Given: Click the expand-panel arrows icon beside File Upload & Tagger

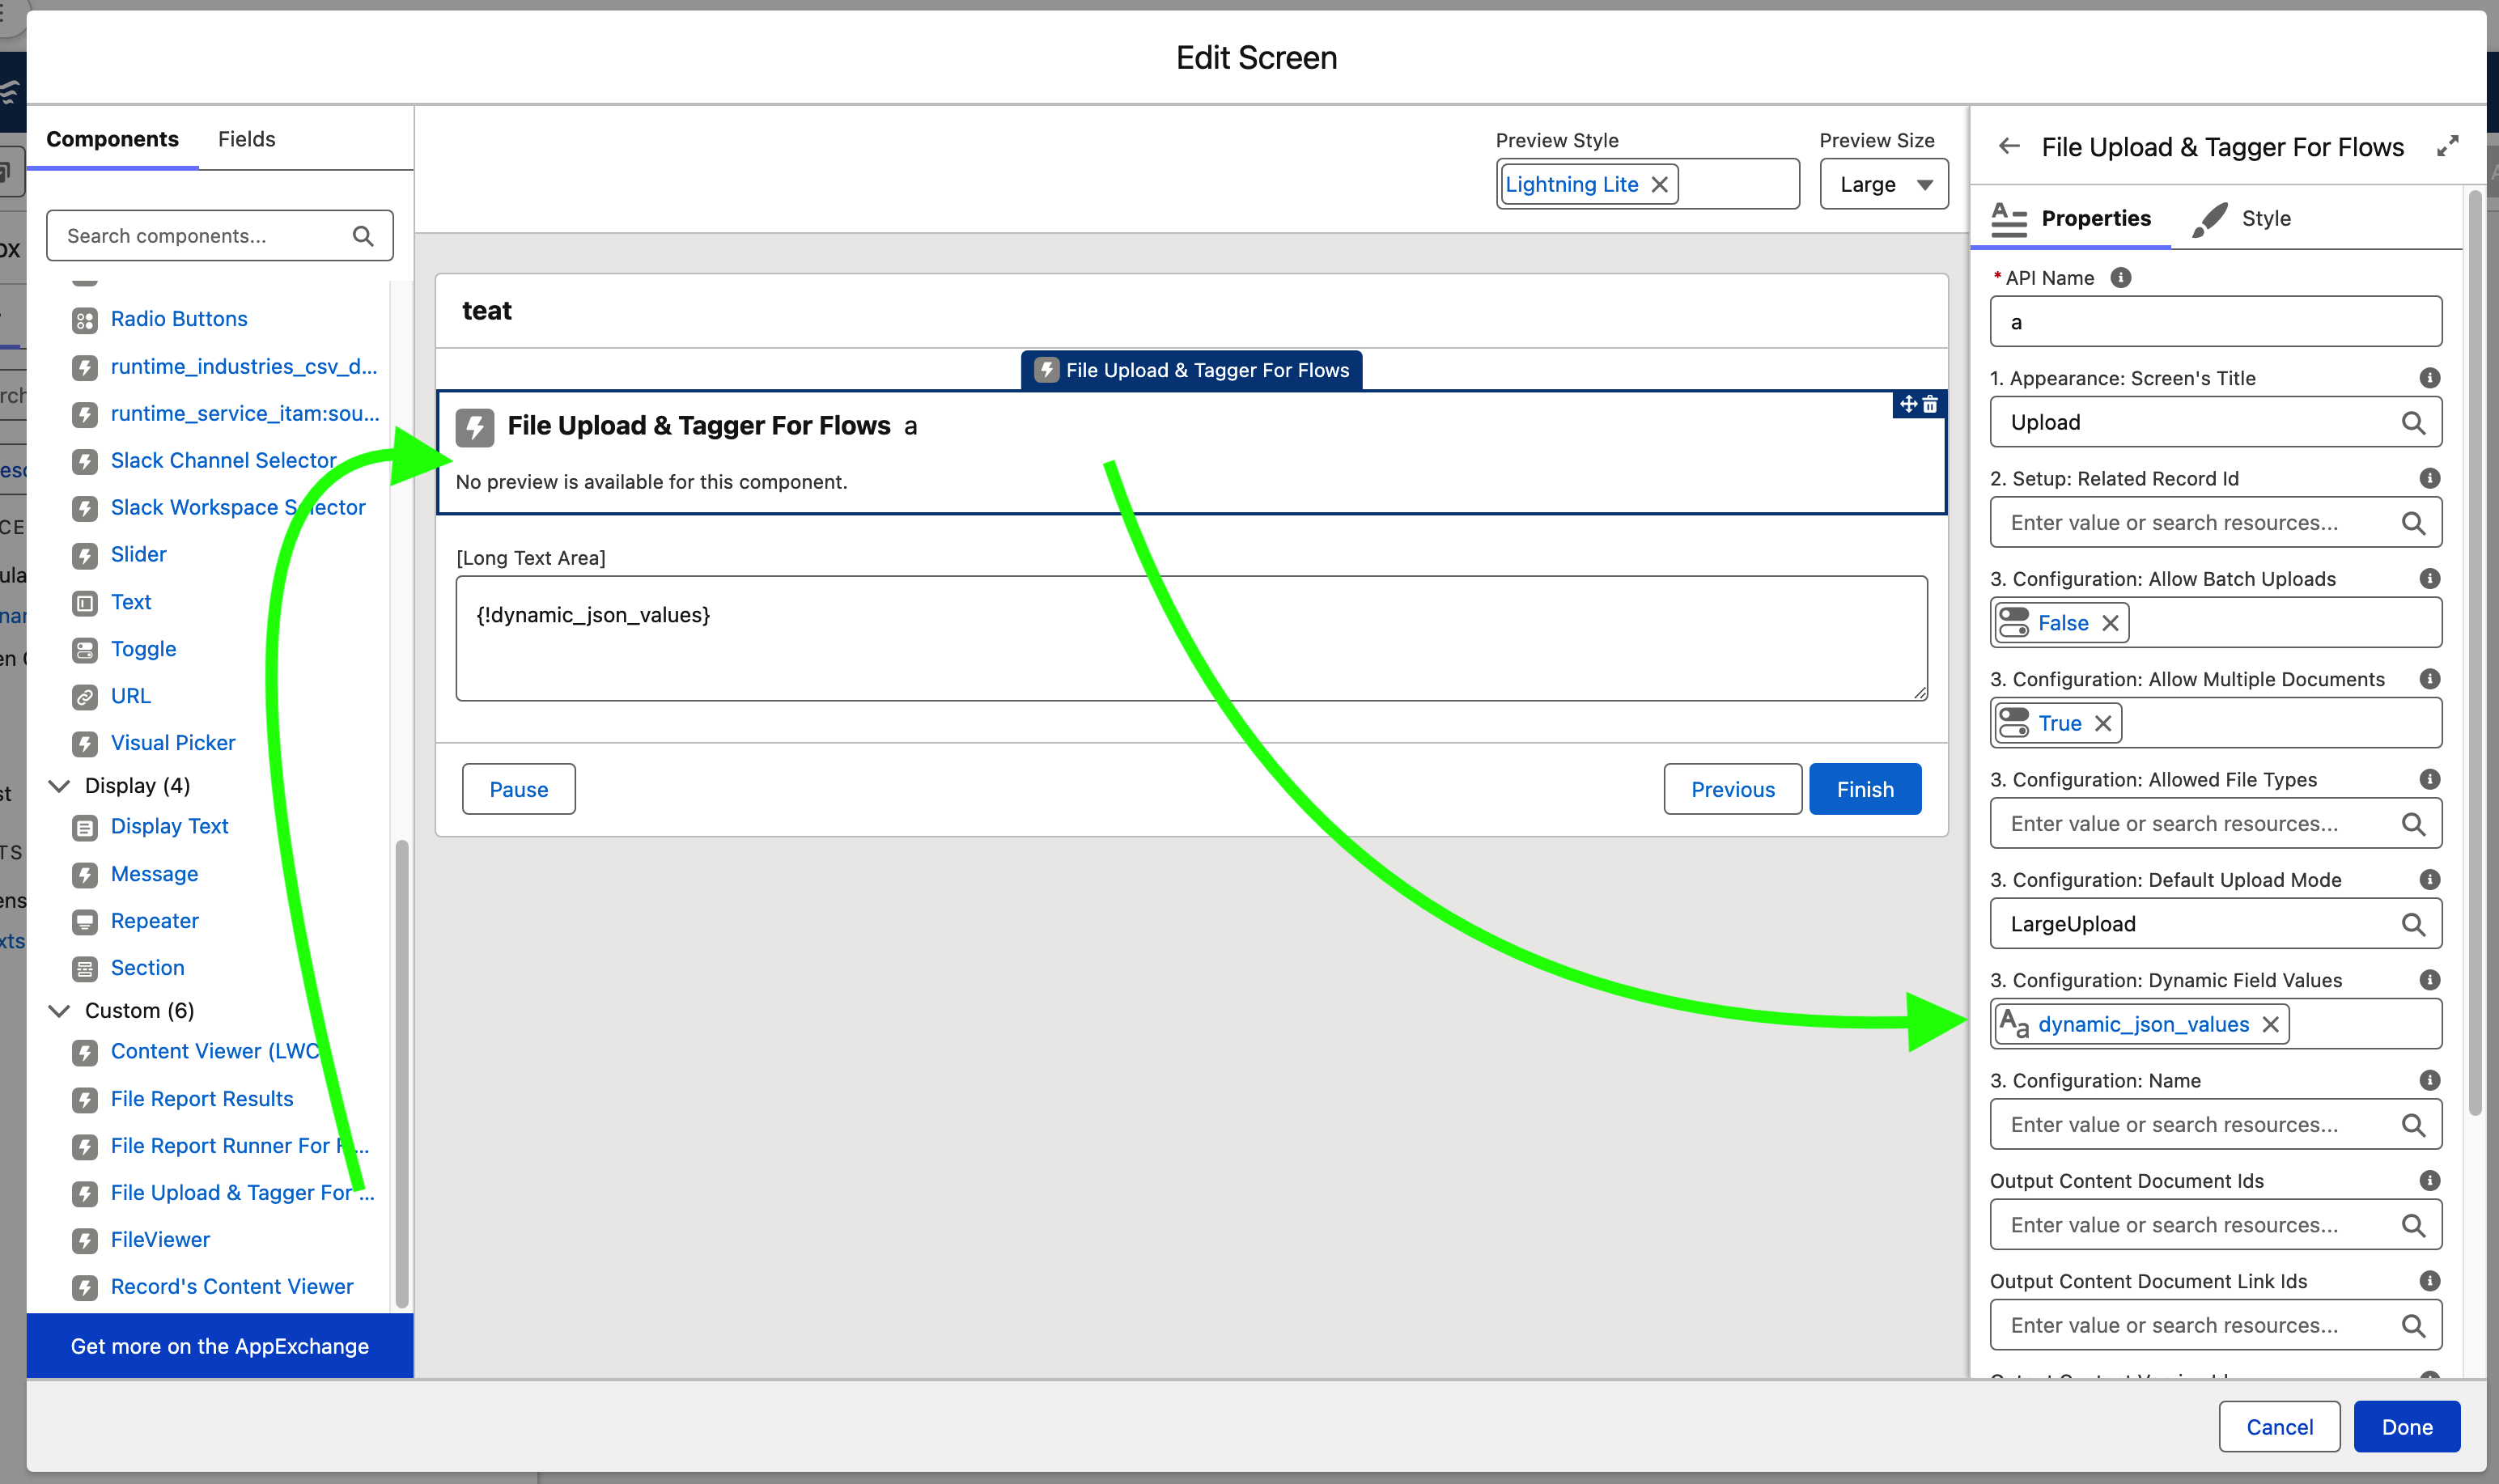Looking at the screenshot, I should pyautogui.click(x=2449, y=145).
